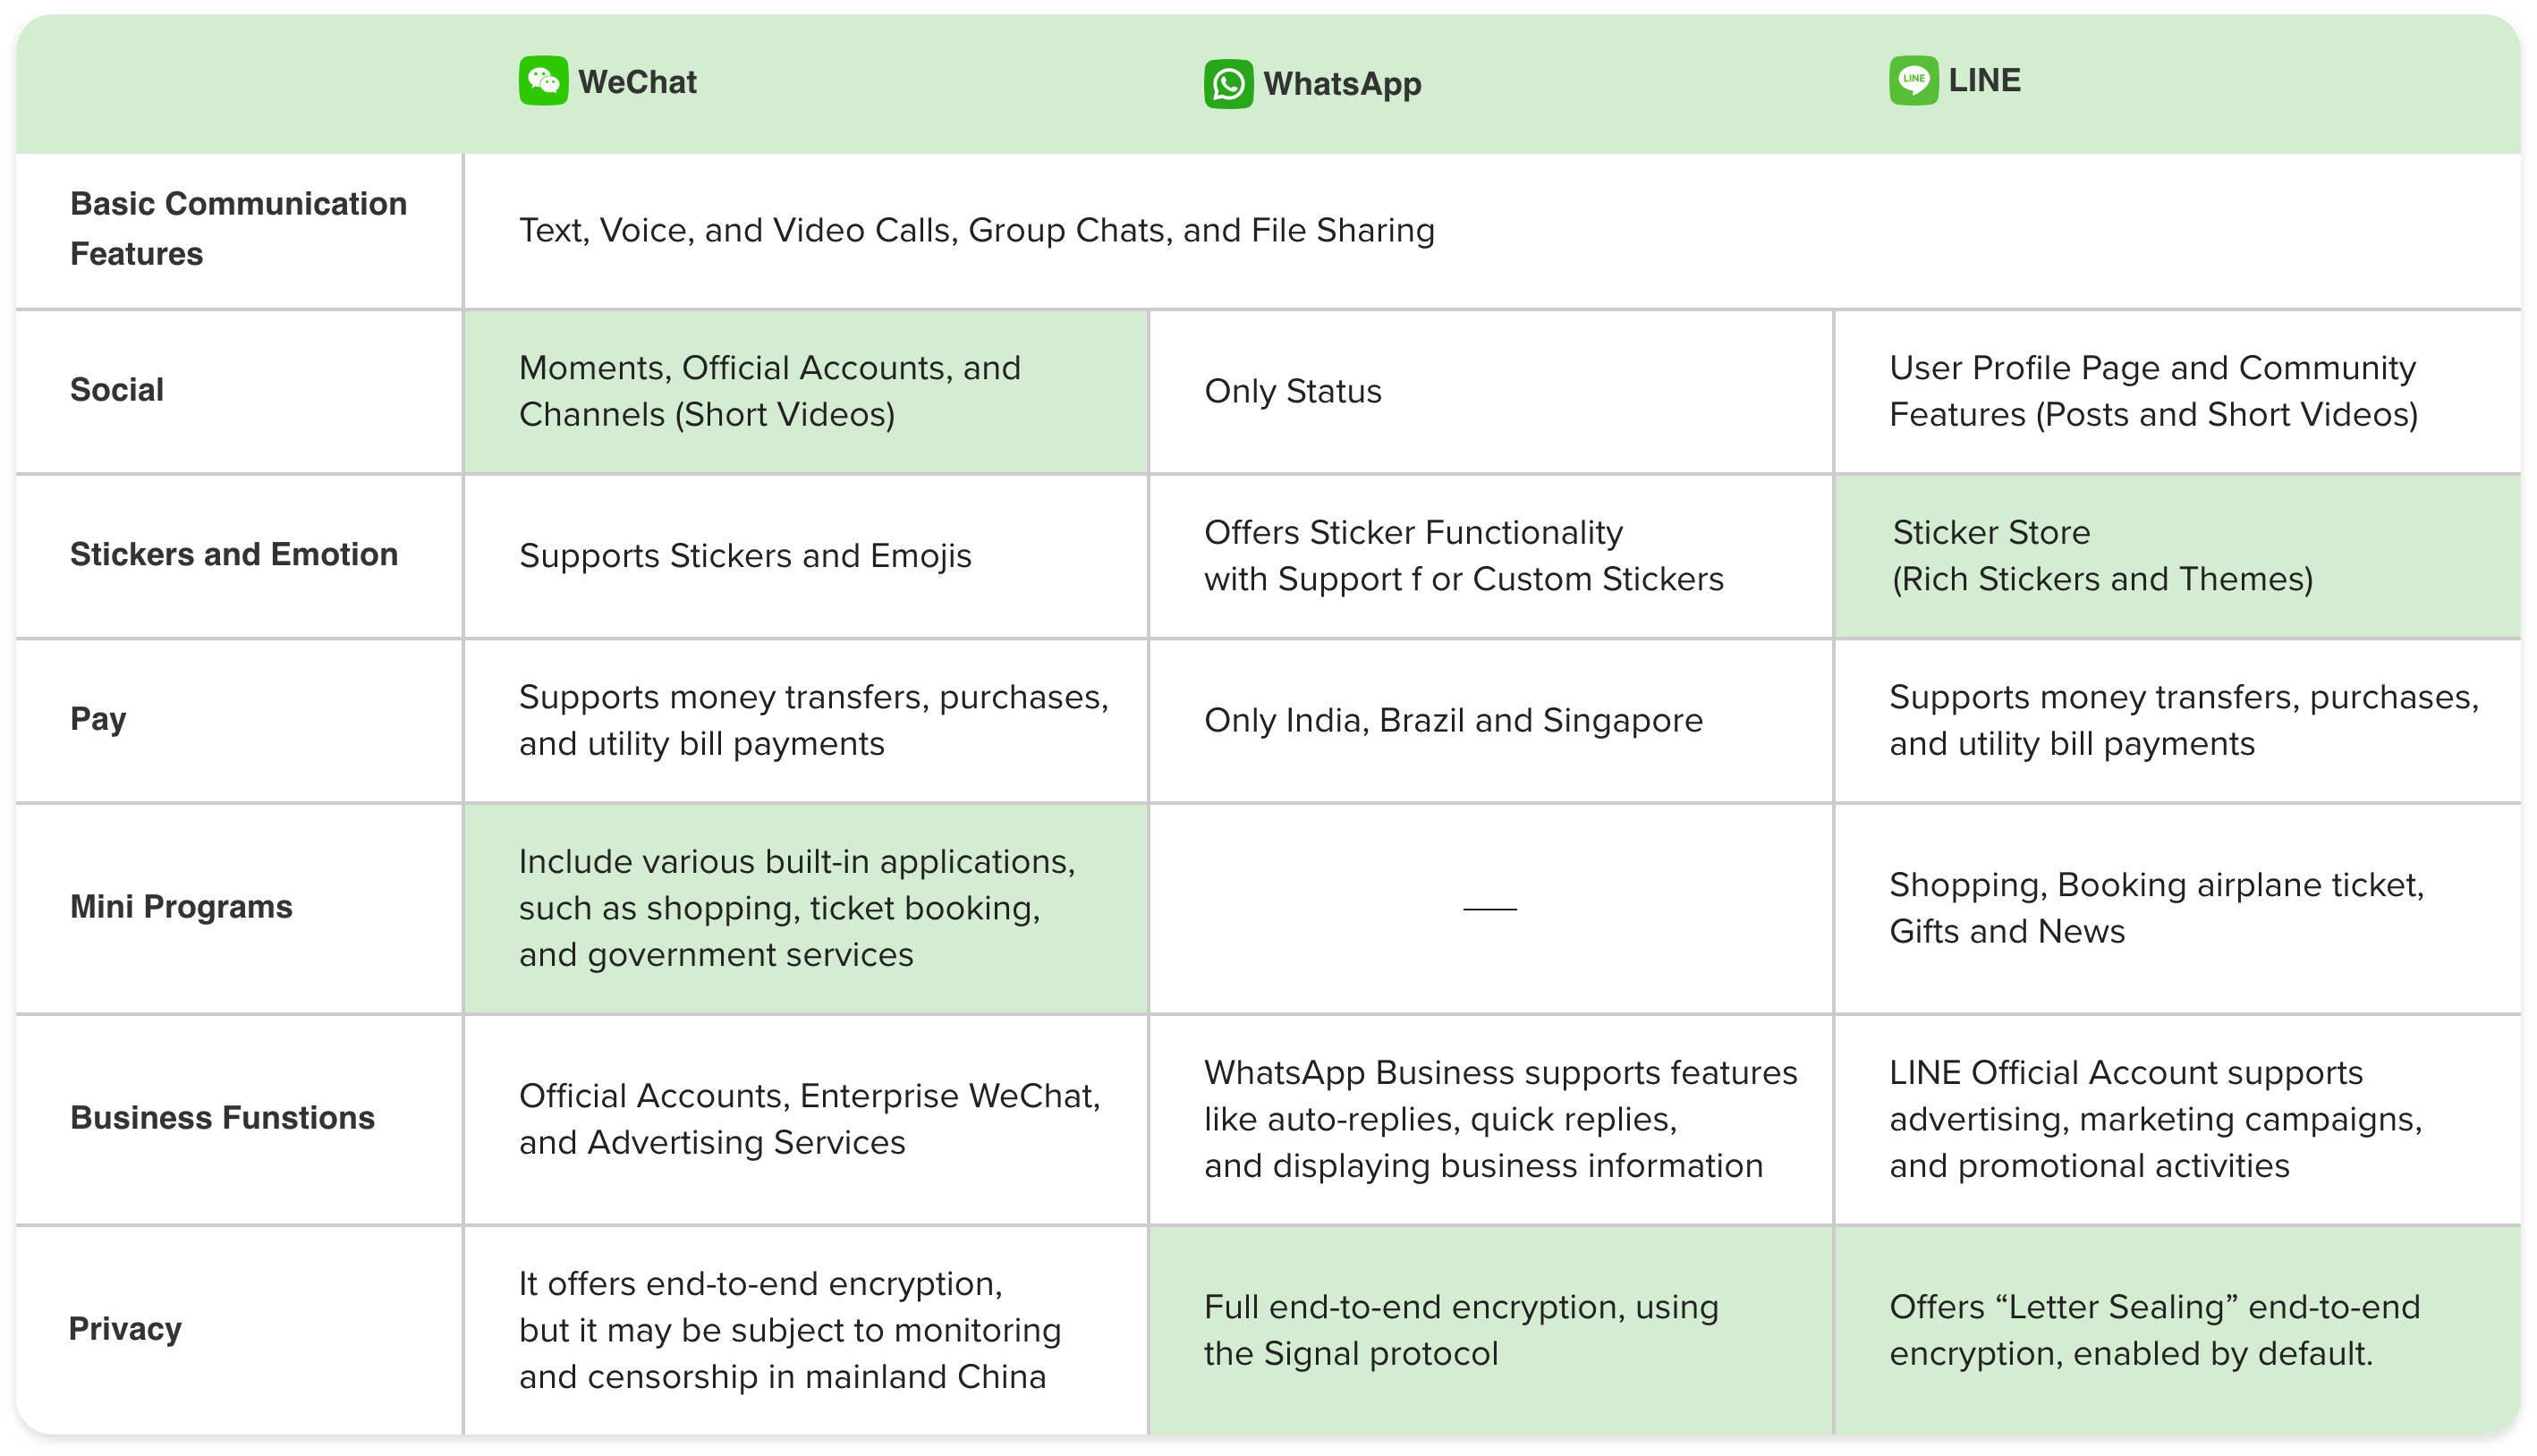Click the 'Moments, Official Accounts' highlighted cell

coord(770,391)
